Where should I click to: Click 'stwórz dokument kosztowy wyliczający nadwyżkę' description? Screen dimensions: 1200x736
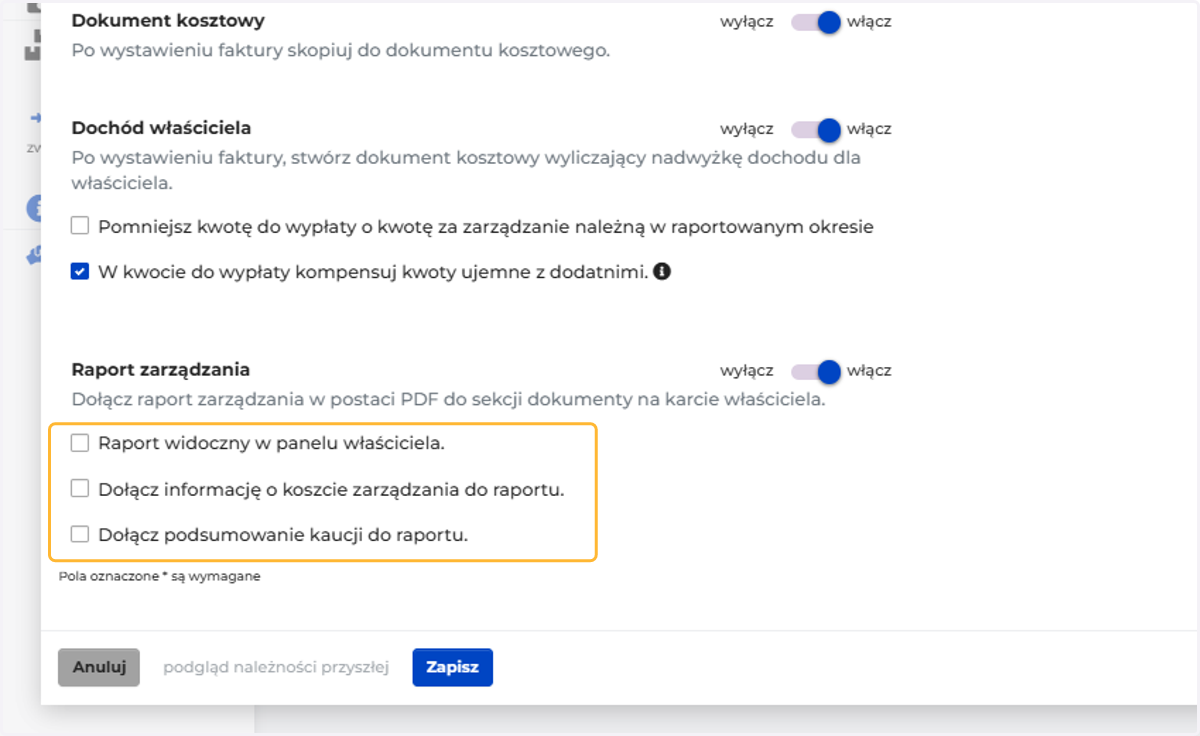tap(466, 170)
